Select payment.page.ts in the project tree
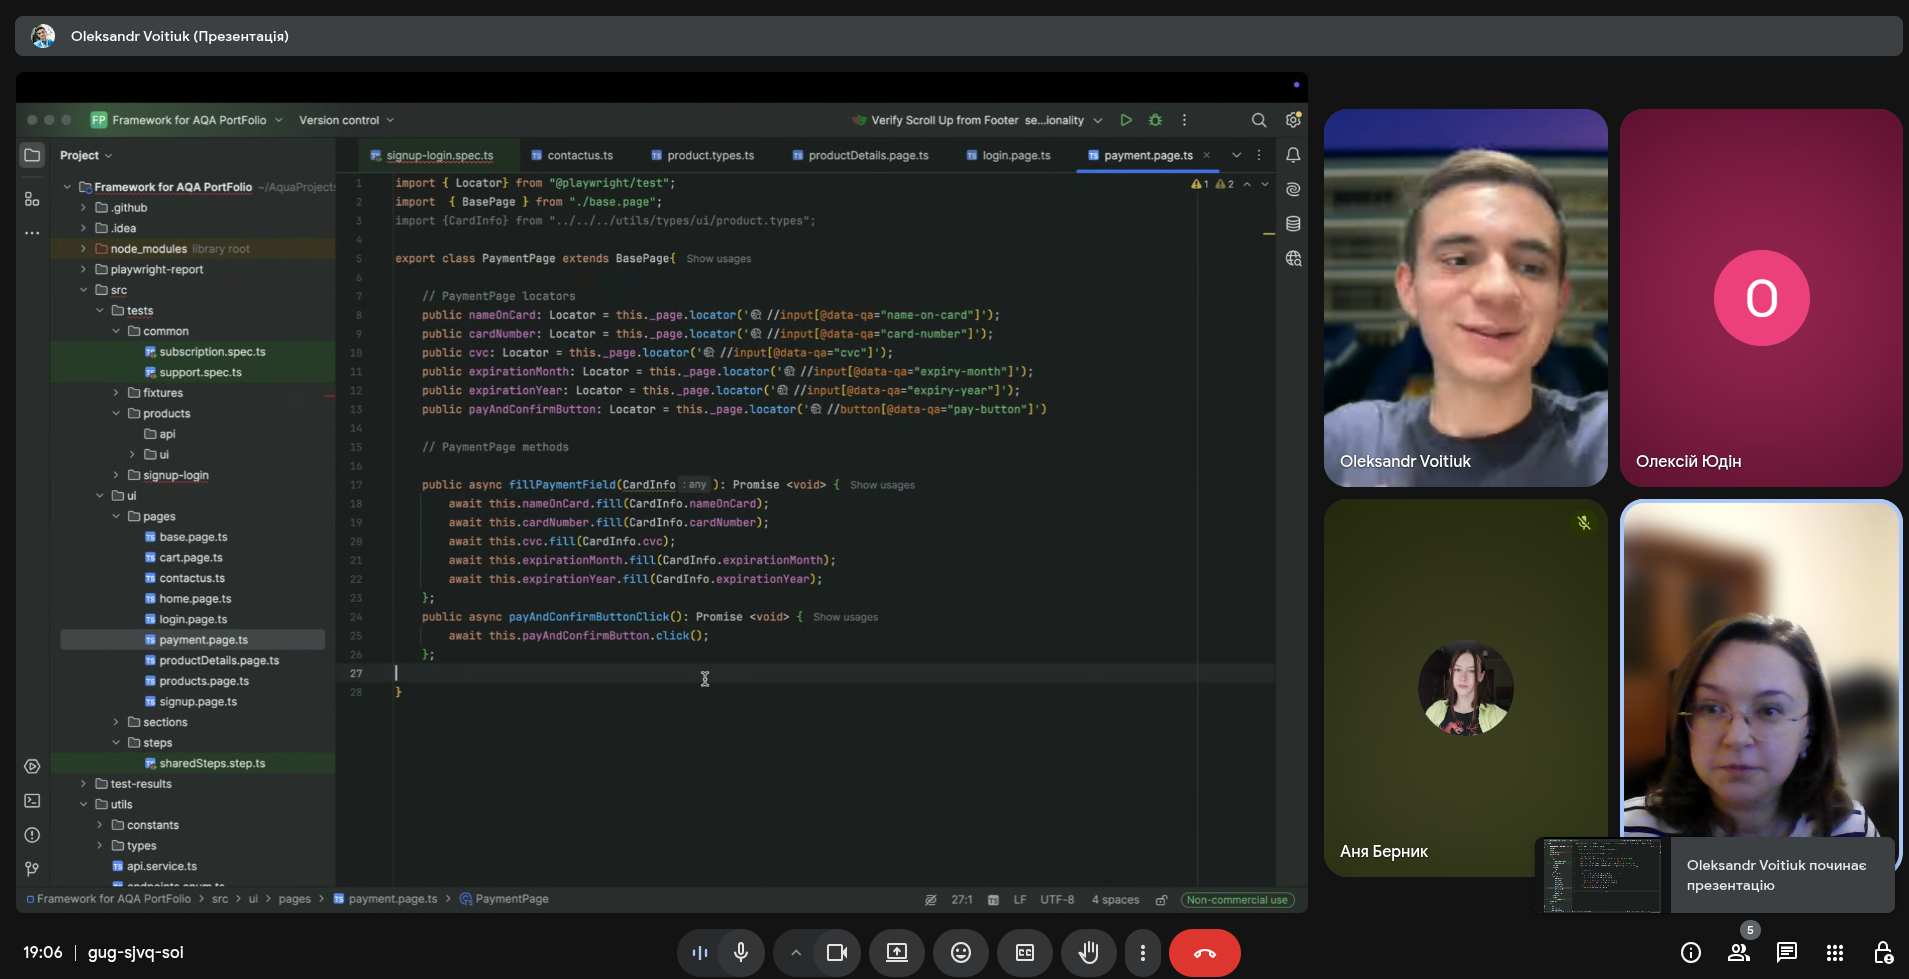Viewport: 1909px width, 979px height. [203, 640]
